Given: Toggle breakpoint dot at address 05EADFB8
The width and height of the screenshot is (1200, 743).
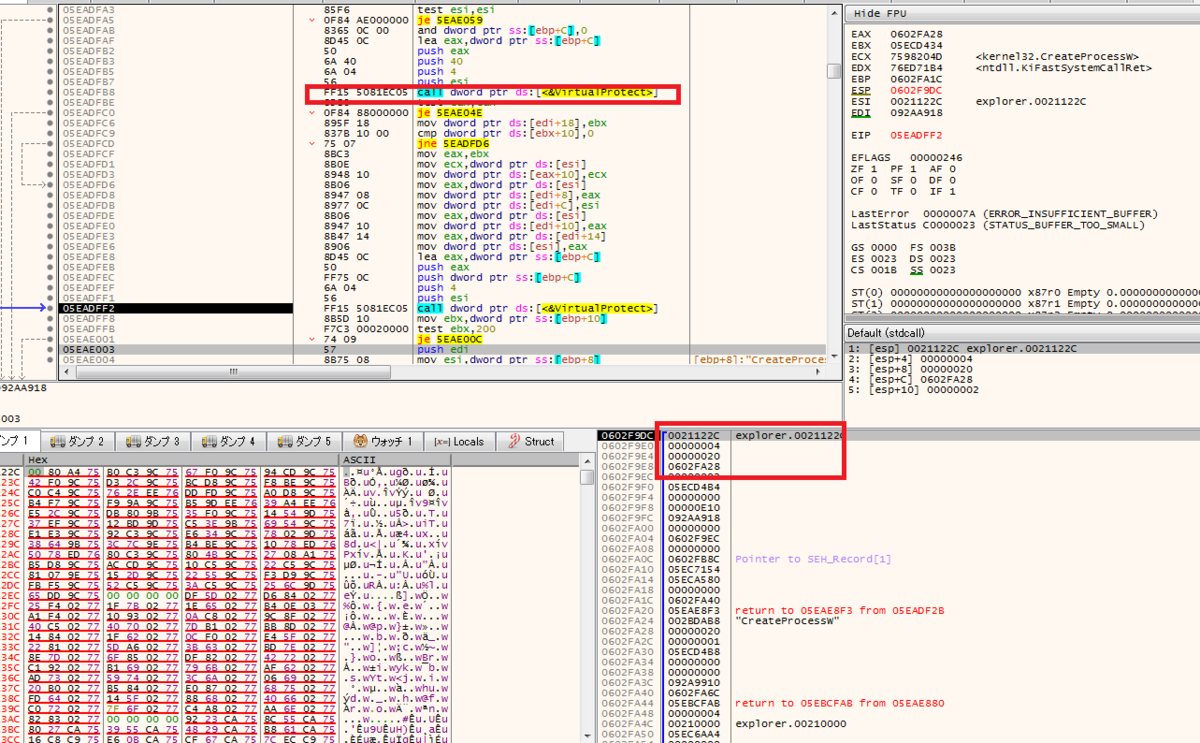Looking at the screenshot, I should [50, 92].
